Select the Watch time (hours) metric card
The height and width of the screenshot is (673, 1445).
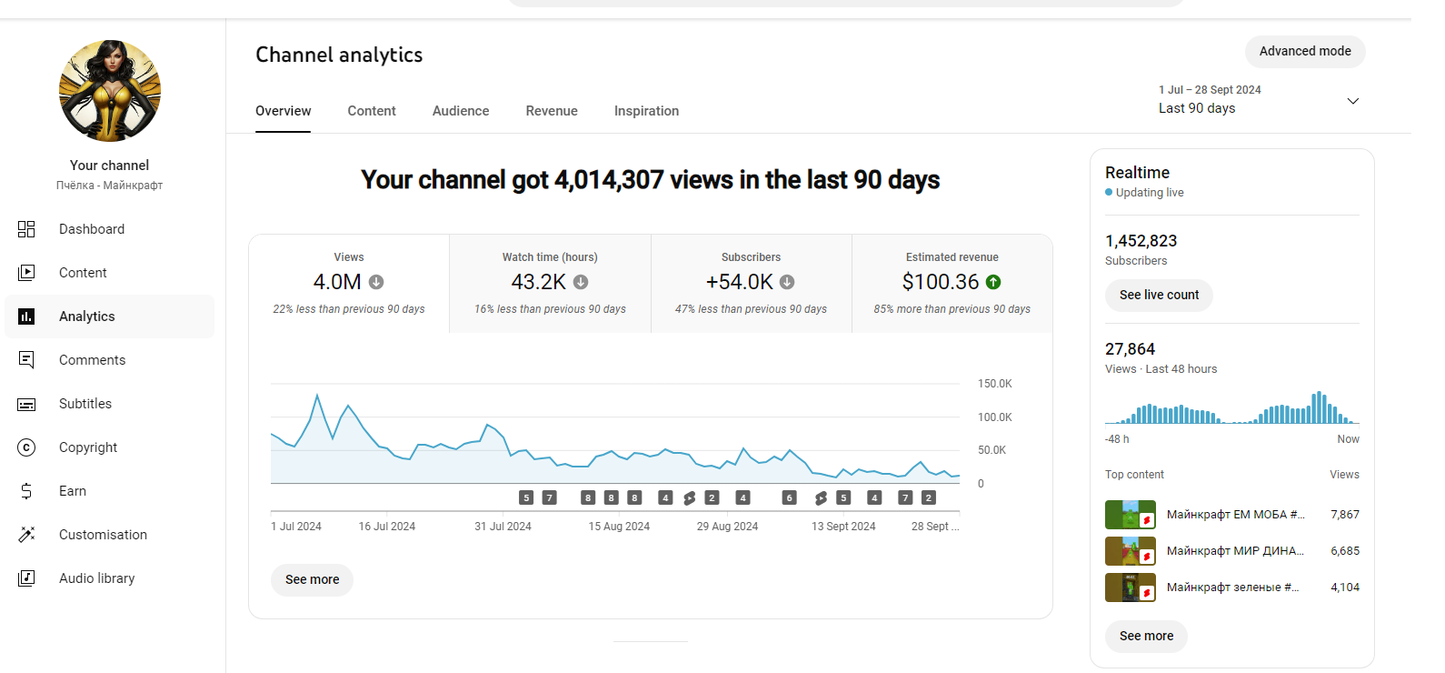point(550,283)
